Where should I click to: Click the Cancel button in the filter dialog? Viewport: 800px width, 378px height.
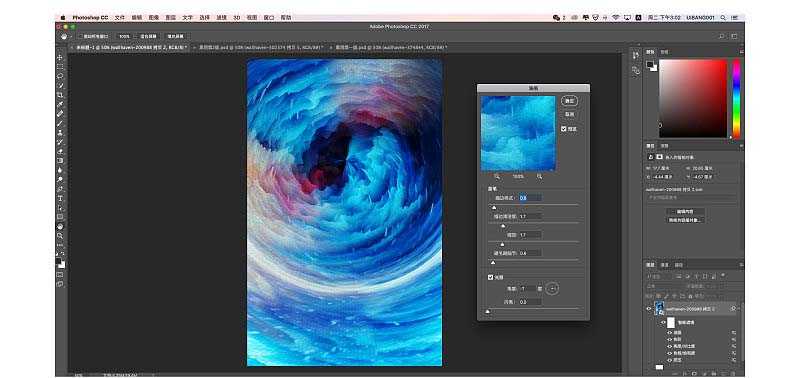[x=569, y=115]
